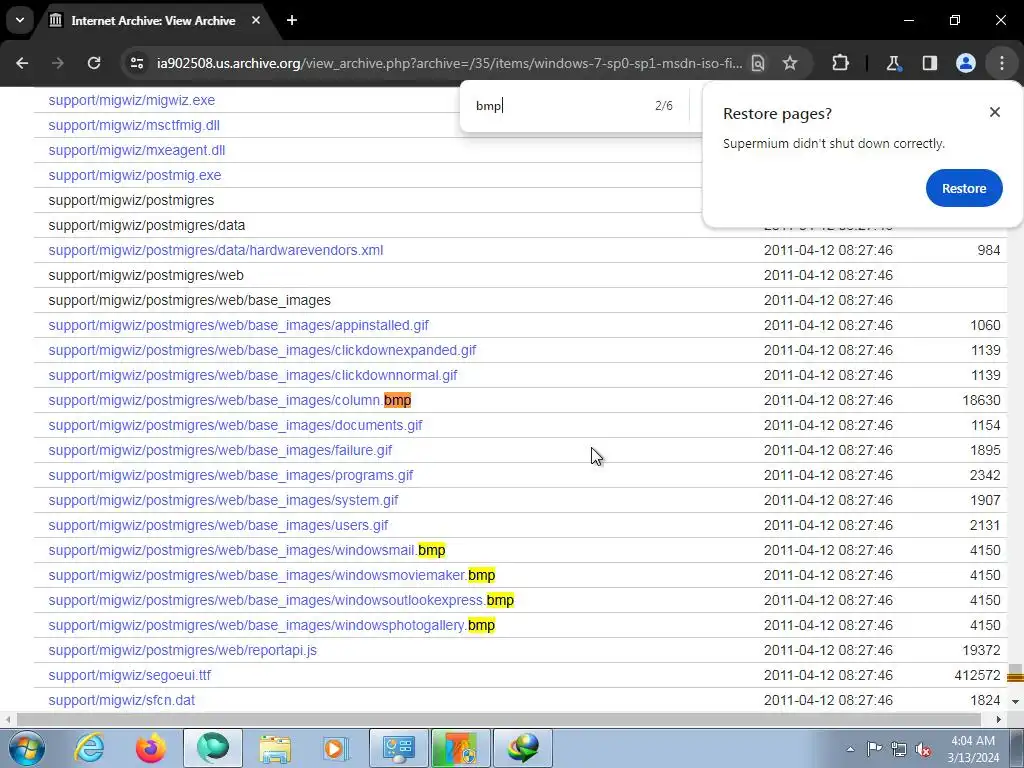Screen dimensions: 1024x768
Task: Switch to the Supermium browser taskbar icon
Action: click(213, 748)
